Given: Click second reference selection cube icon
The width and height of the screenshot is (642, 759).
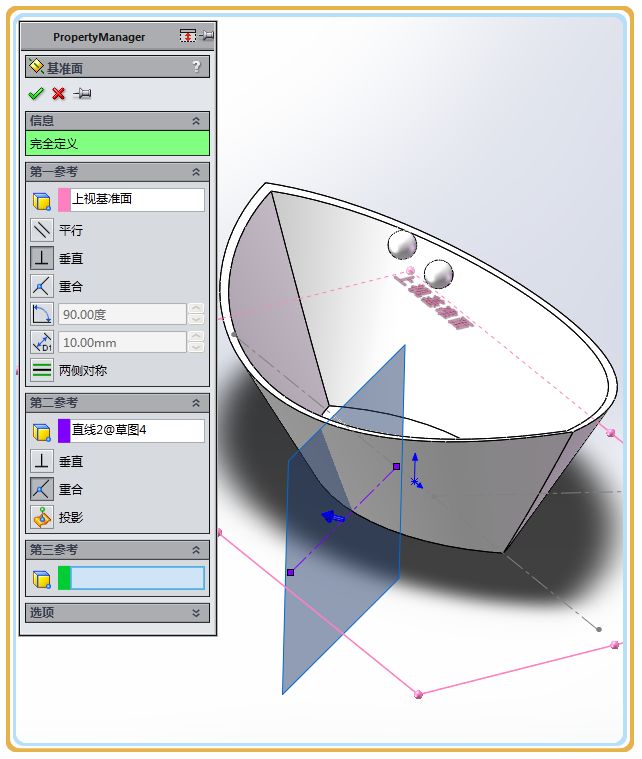Looking at the screenshot, I should click(x=42, y=431).
